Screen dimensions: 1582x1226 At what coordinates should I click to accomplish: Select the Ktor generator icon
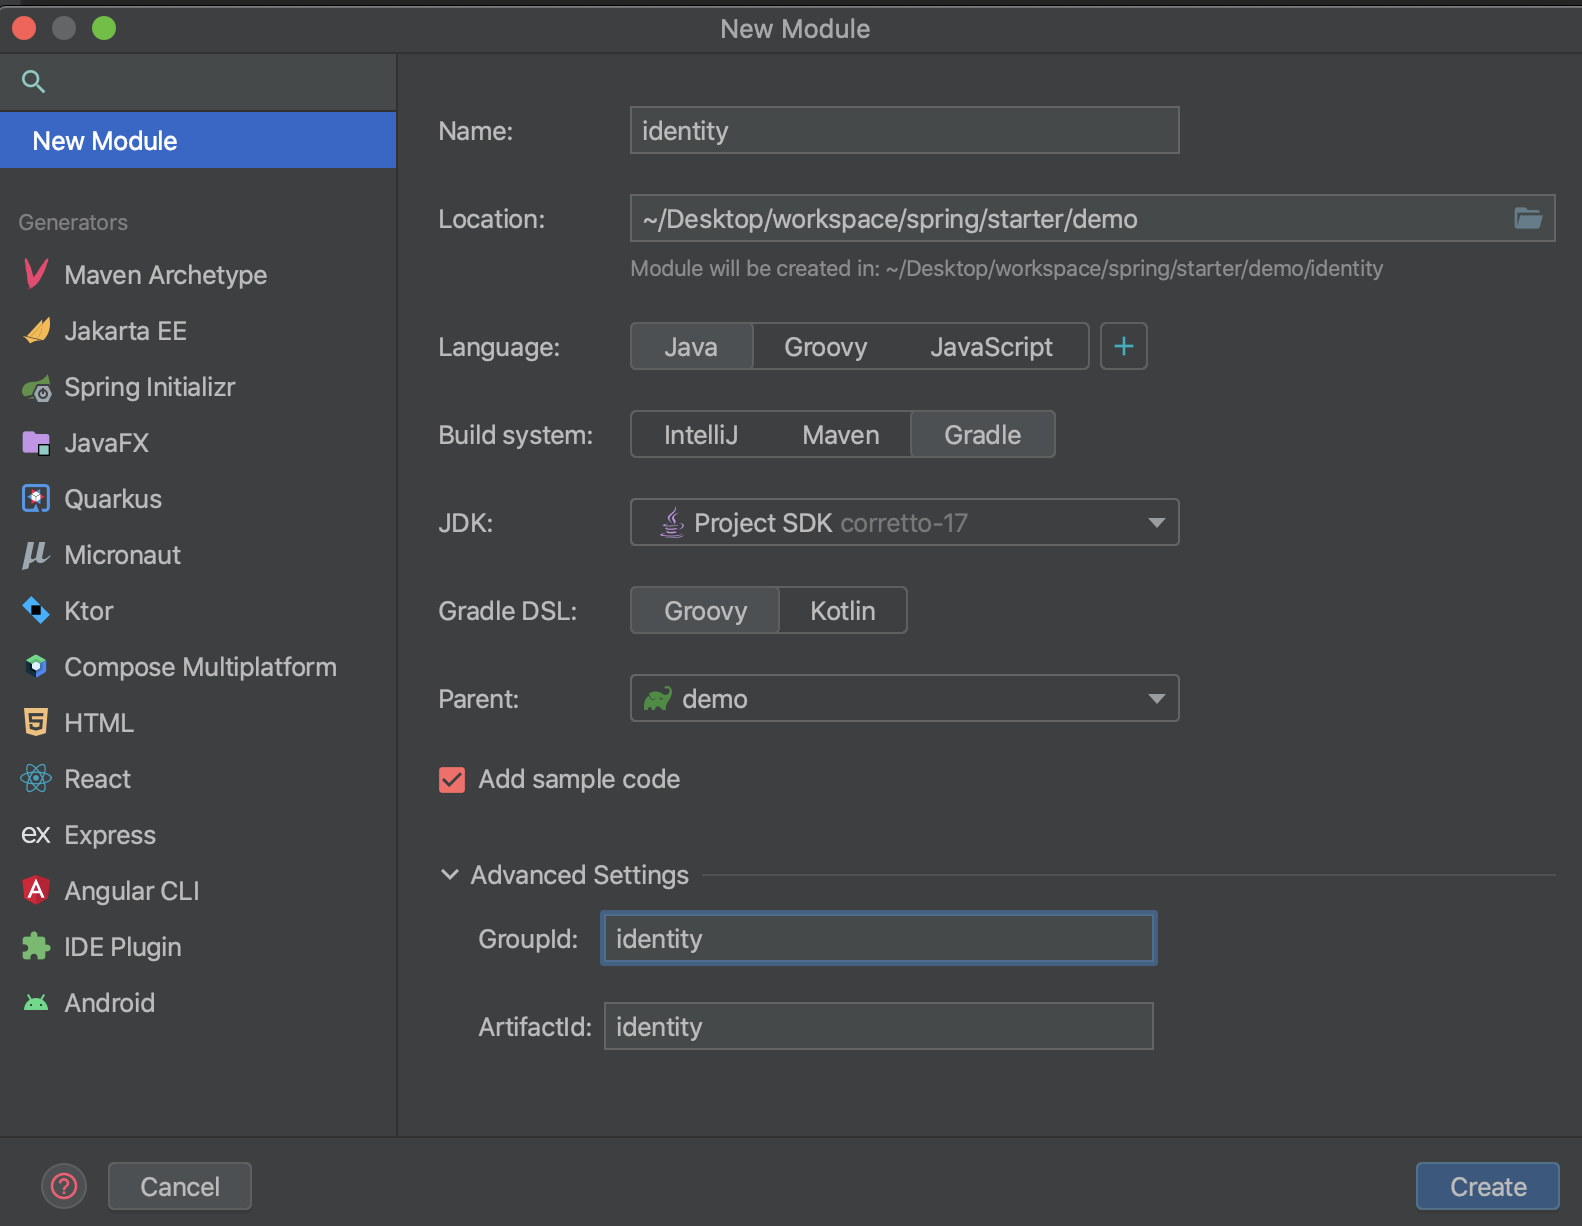click(x=36, y=611)
